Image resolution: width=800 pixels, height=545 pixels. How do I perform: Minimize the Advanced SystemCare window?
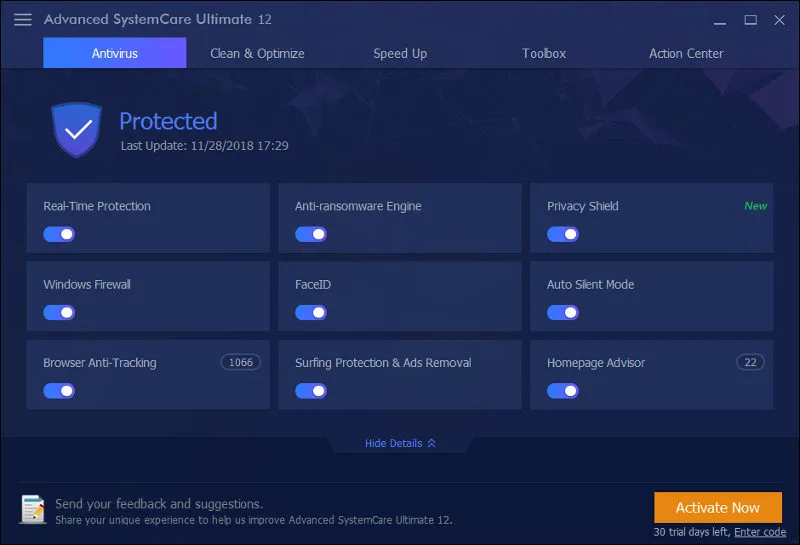click(718, 20)
